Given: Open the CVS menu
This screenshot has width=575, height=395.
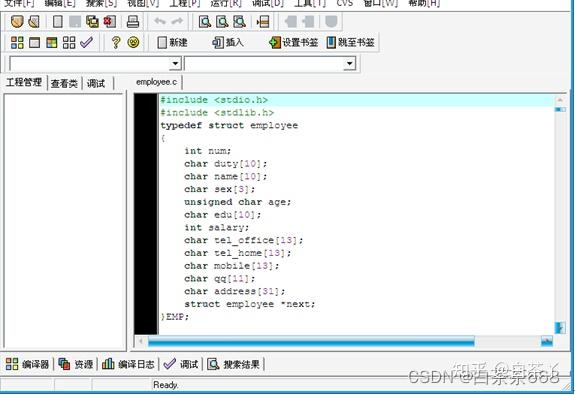Looking at the screenshot, I should point(344,3).
